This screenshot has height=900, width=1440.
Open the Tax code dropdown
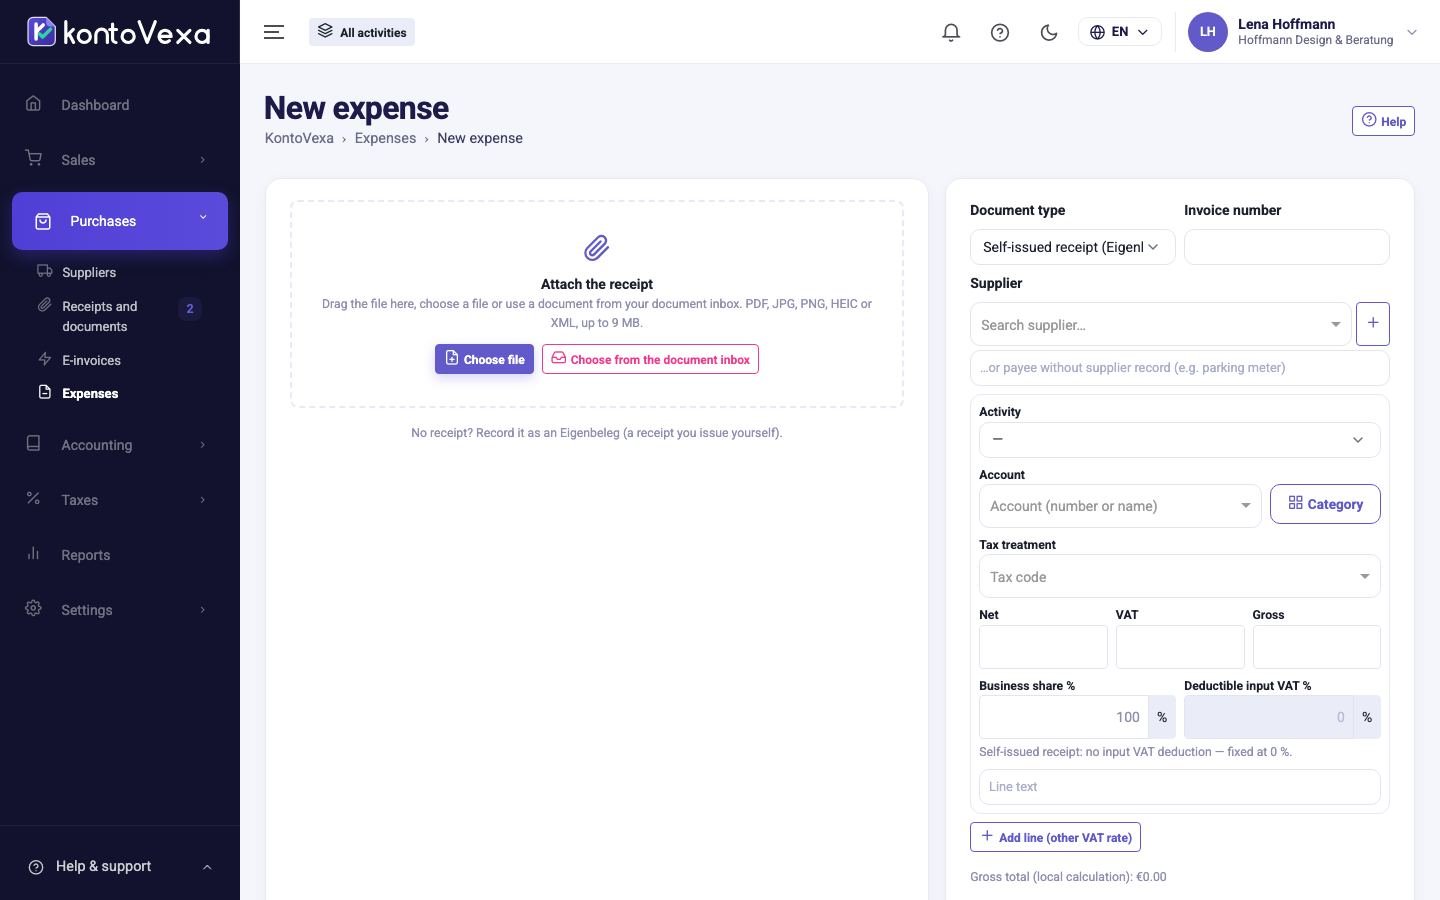point(1180,577)
